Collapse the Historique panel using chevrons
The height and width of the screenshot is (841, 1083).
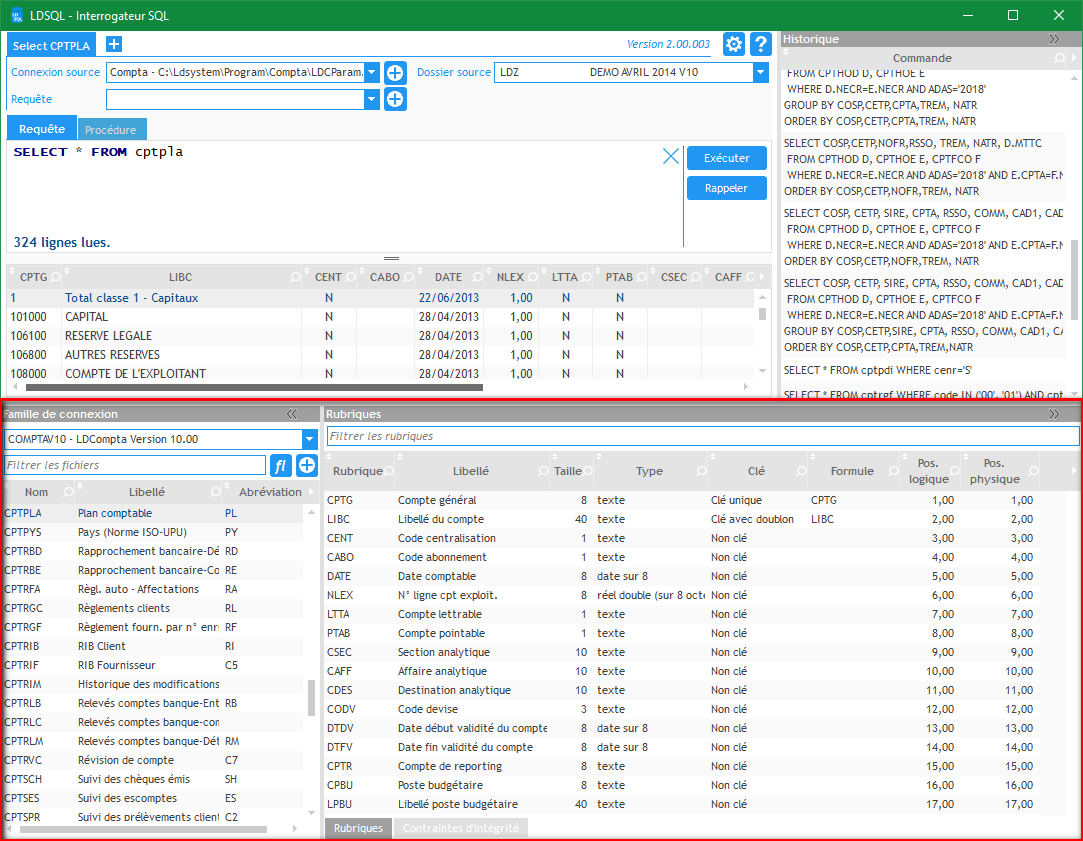pyautogui.click(x=1054, y=39)
